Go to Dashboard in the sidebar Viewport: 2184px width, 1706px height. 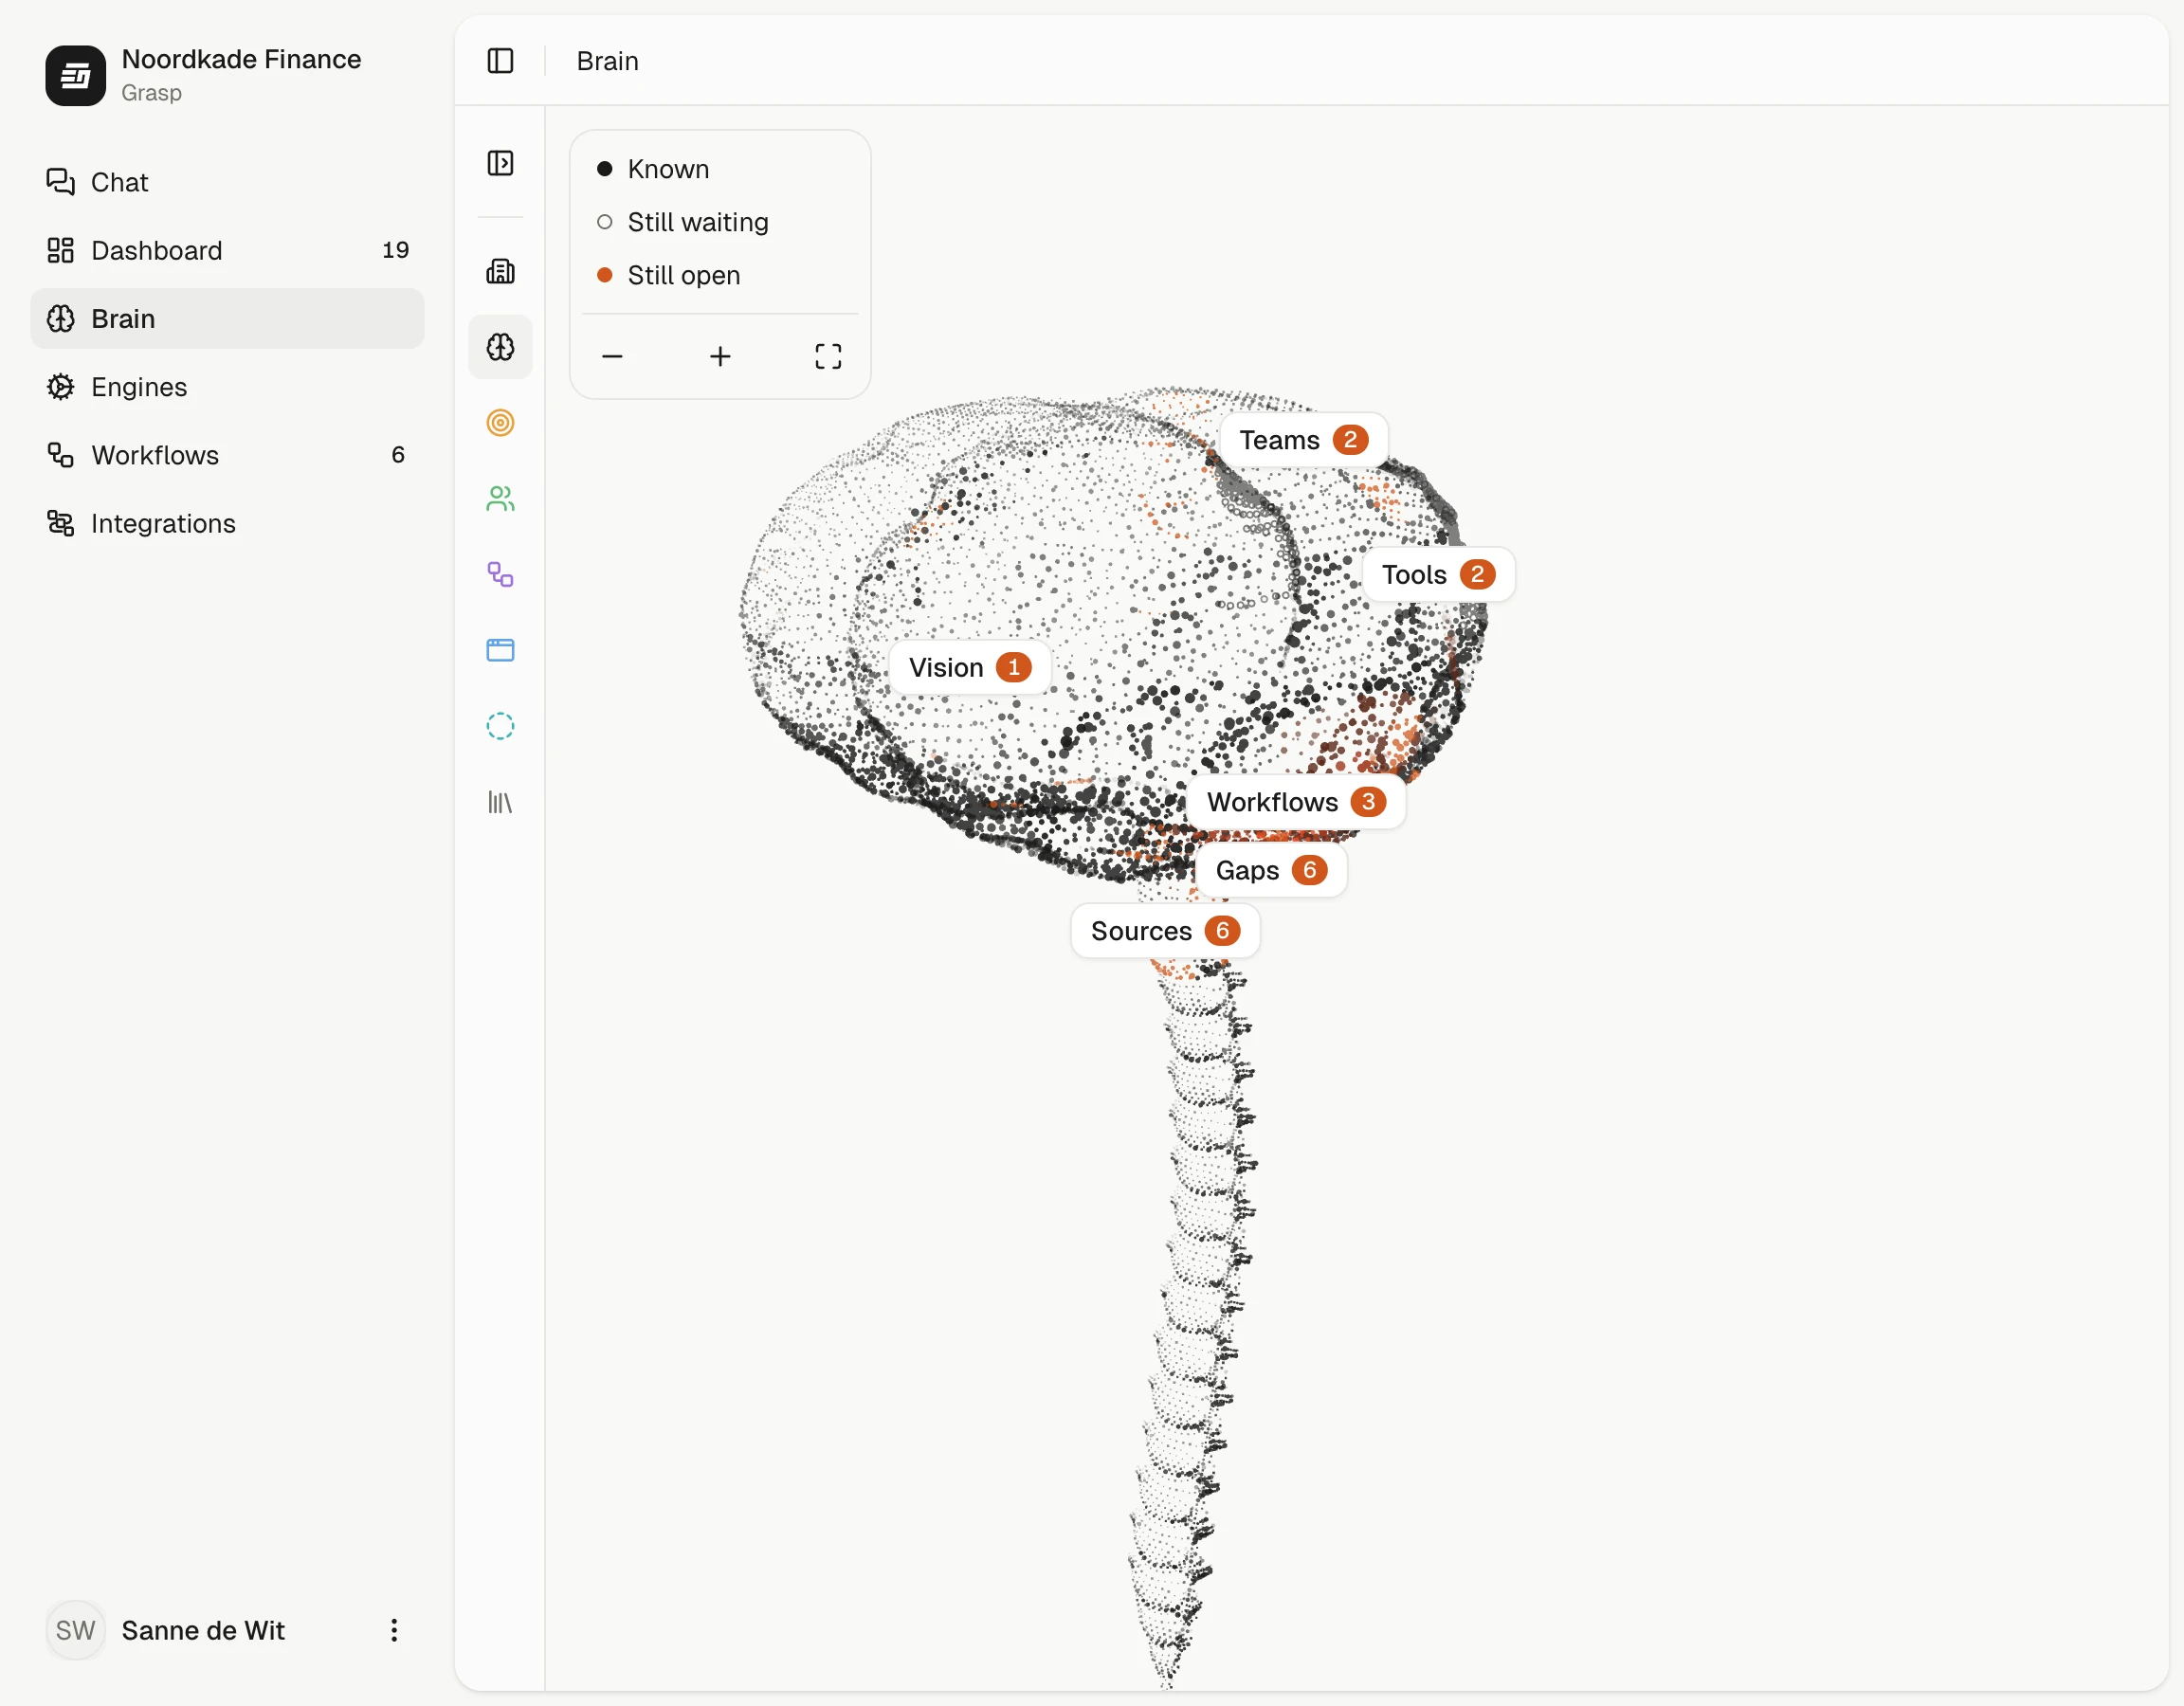click(227, 250)
